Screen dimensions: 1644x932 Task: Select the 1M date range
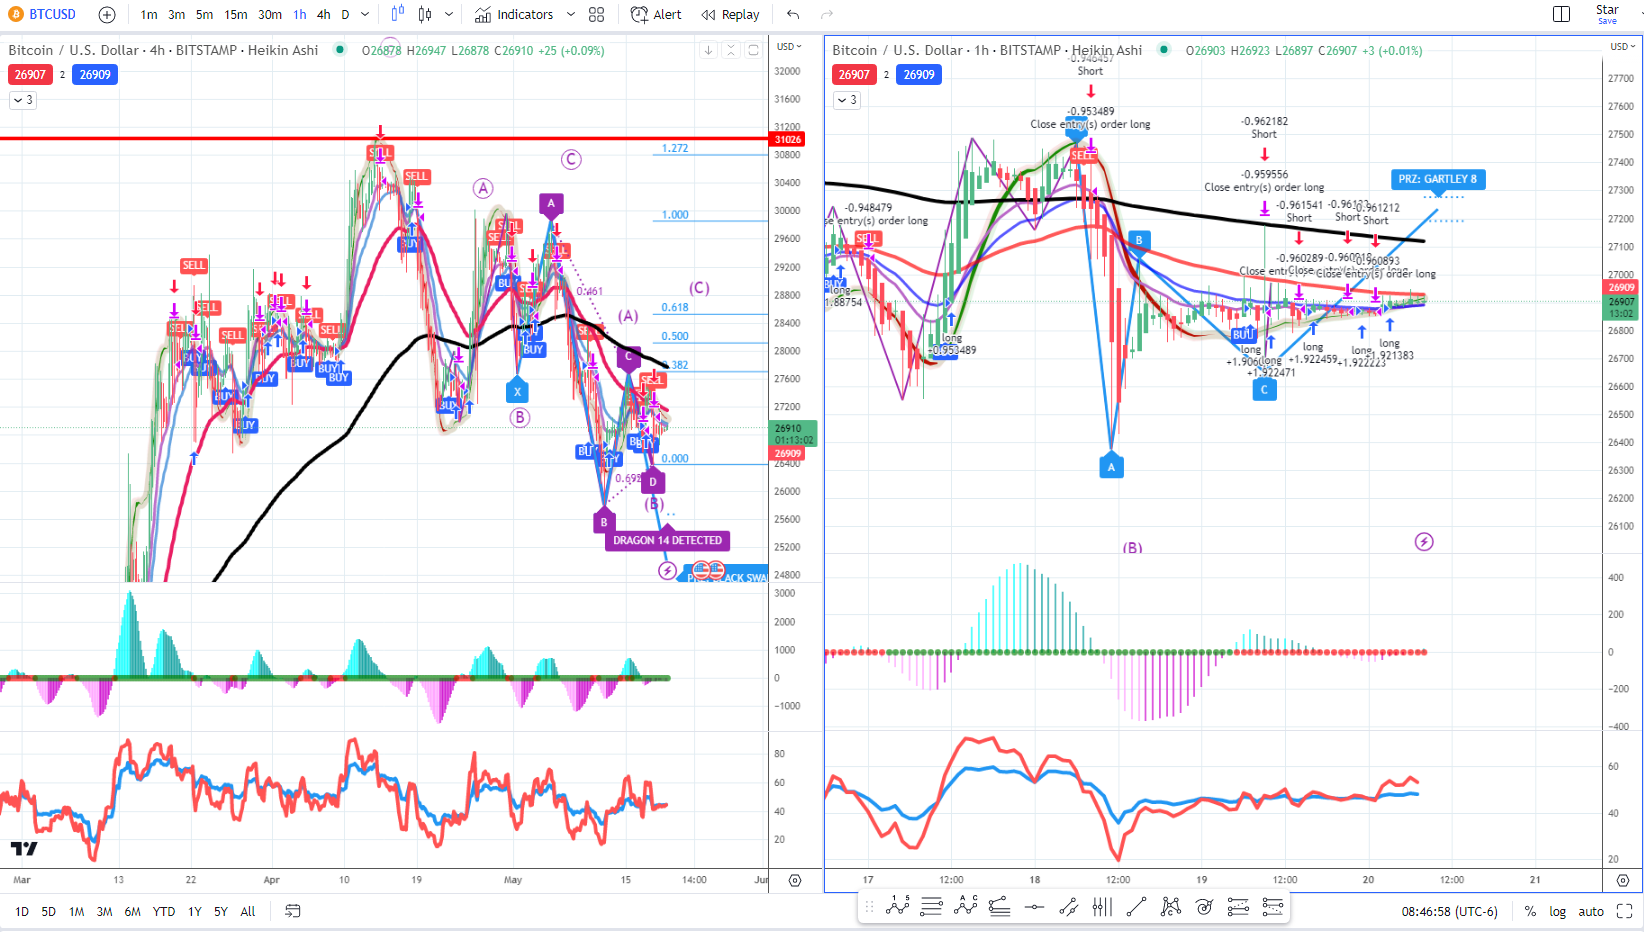(76, 911)
